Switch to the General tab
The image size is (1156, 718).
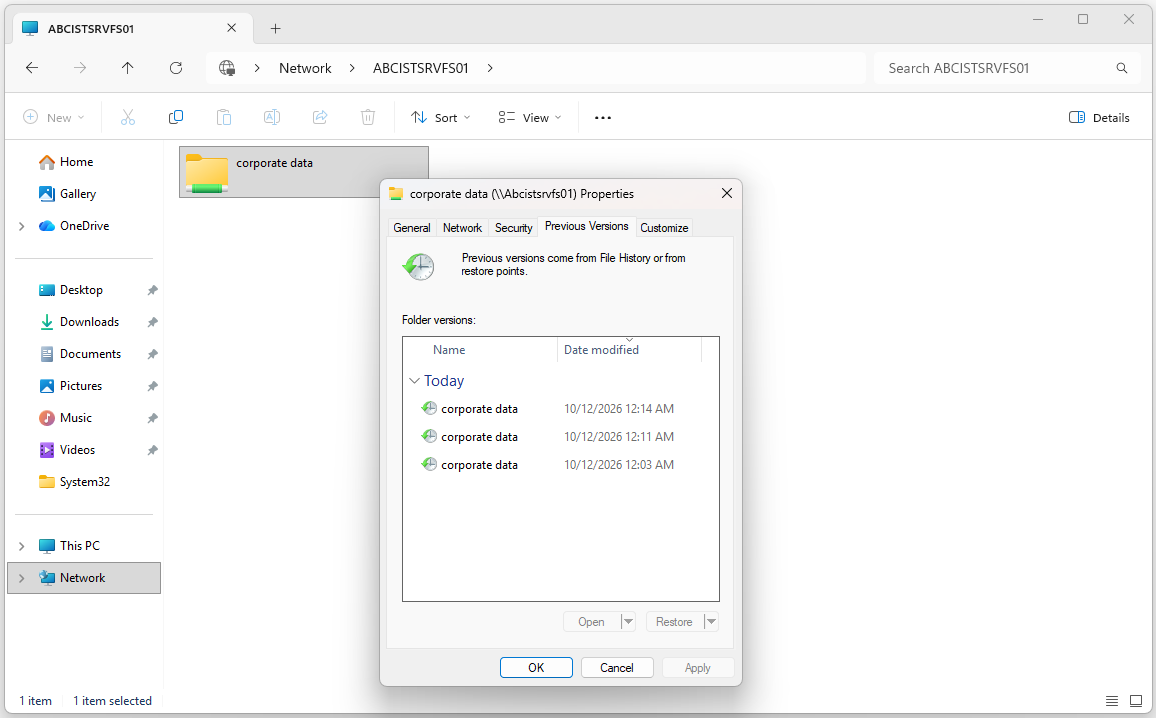tap(411, 228)
